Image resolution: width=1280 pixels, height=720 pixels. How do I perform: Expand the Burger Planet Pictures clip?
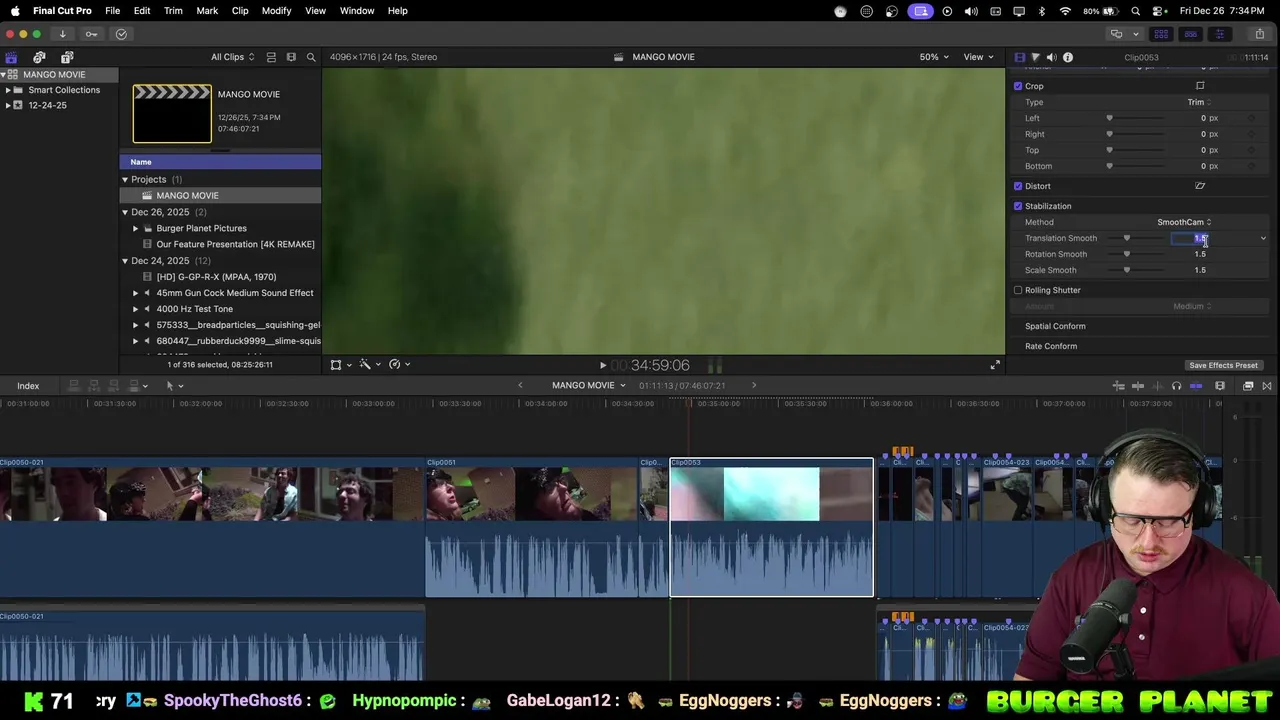point(136,228)
